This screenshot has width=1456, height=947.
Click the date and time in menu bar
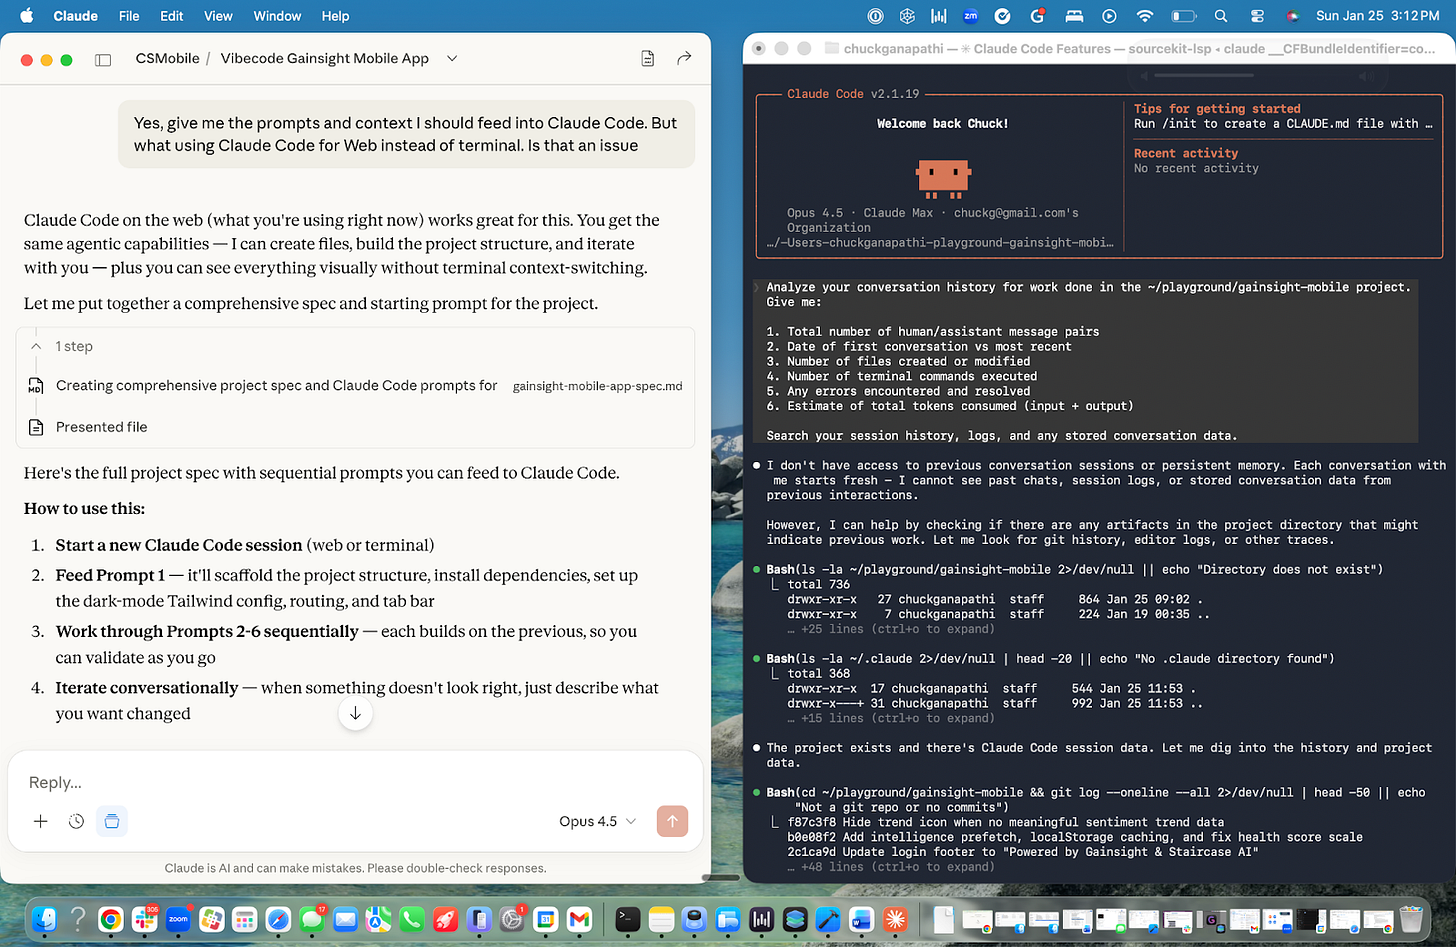pos(1378,16)
